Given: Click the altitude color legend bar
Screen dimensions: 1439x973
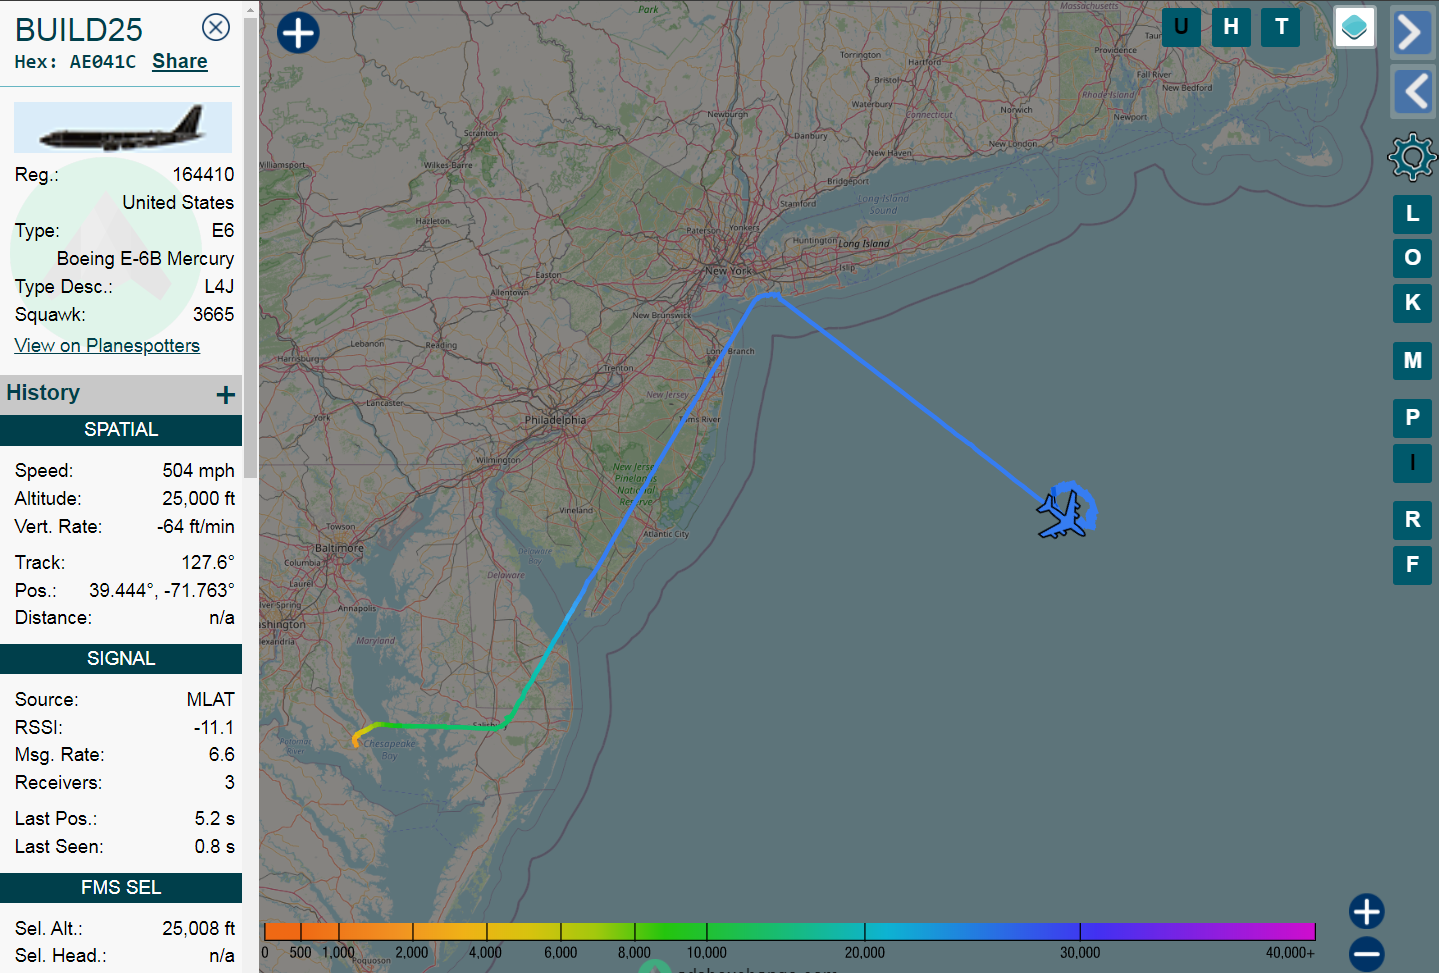Looking at the screenshot, I should pyautogui.click(x=789, y=931).
